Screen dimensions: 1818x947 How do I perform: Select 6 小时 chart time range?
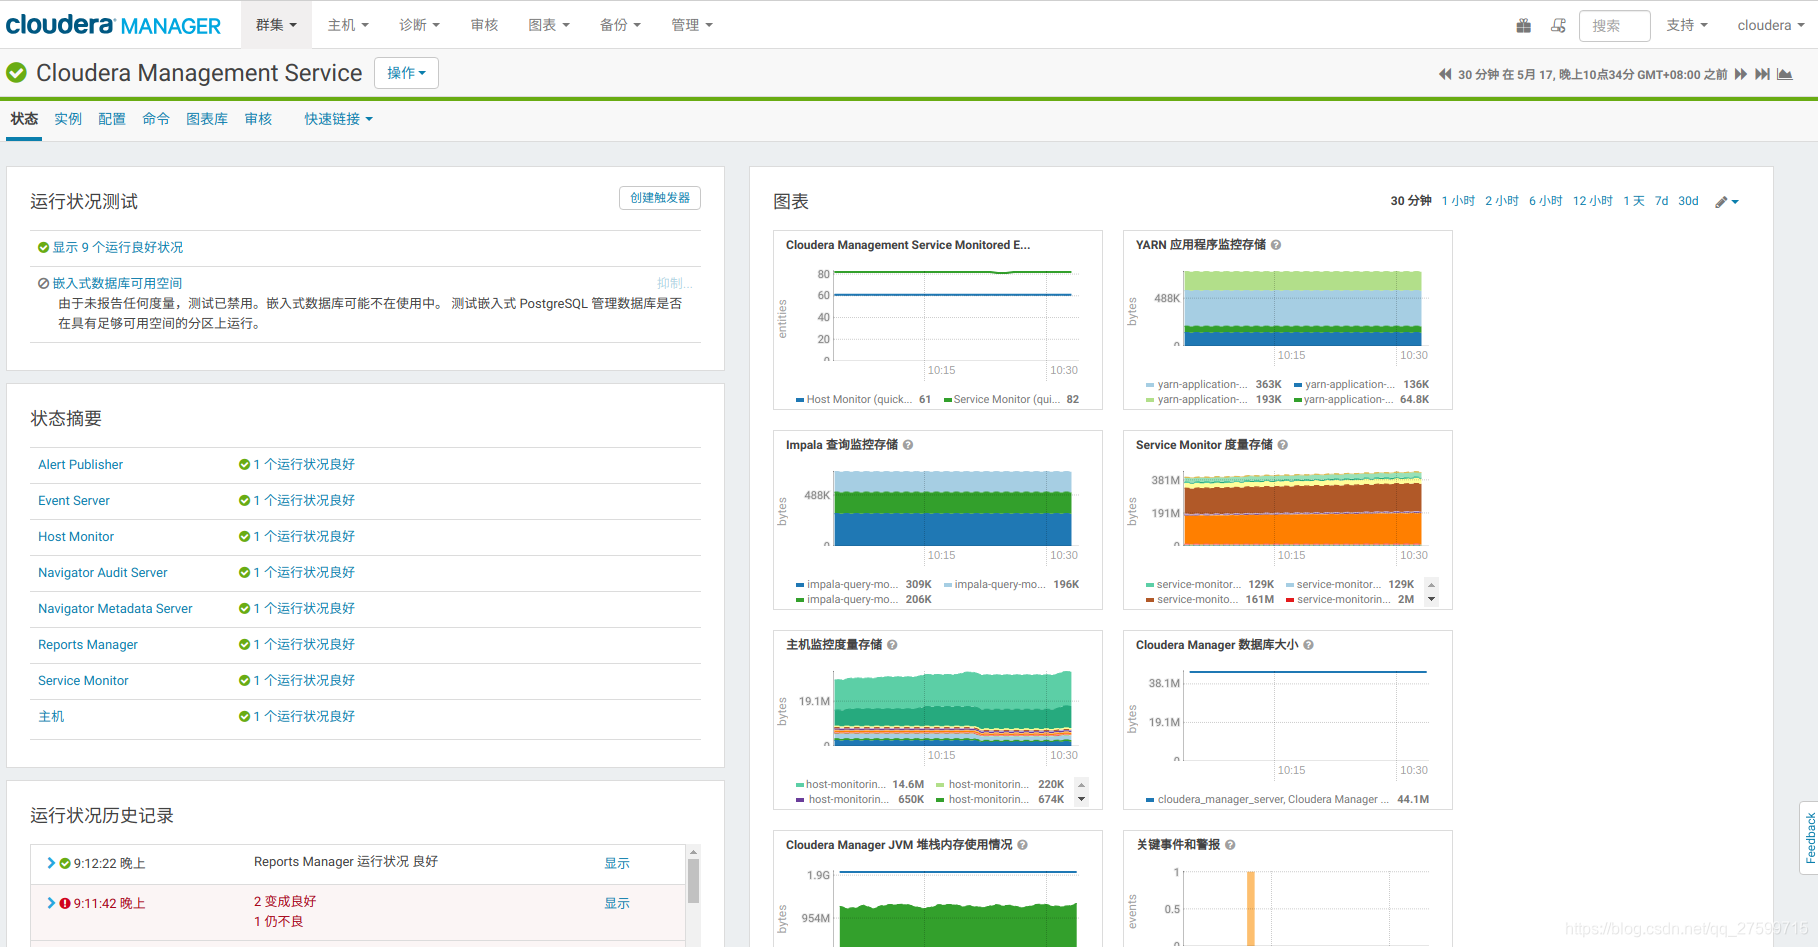point(1545,201)
